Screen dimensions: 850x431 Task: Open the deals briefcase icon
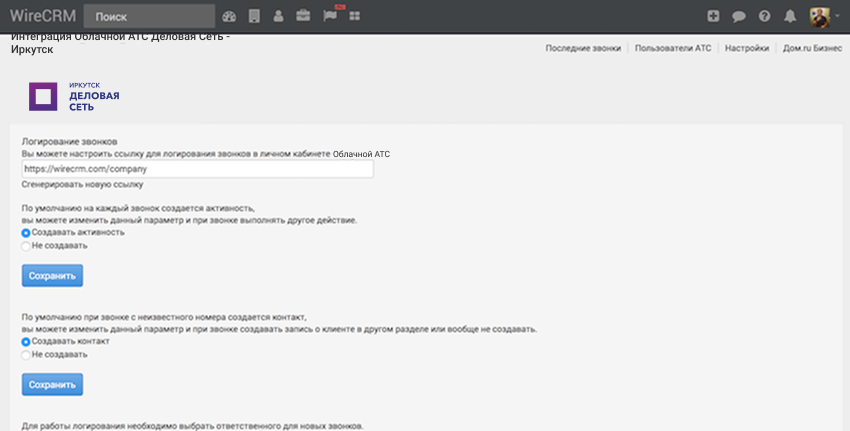point(303,16)
